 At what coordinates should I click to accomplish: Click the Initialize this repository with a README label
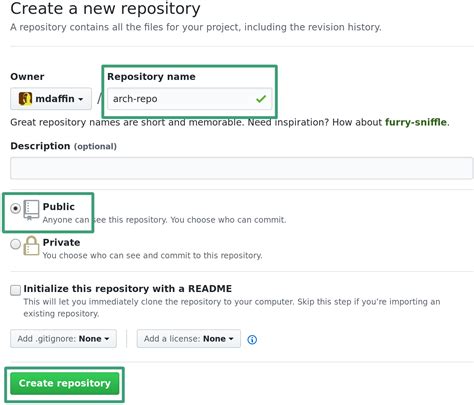pos(128,289)
